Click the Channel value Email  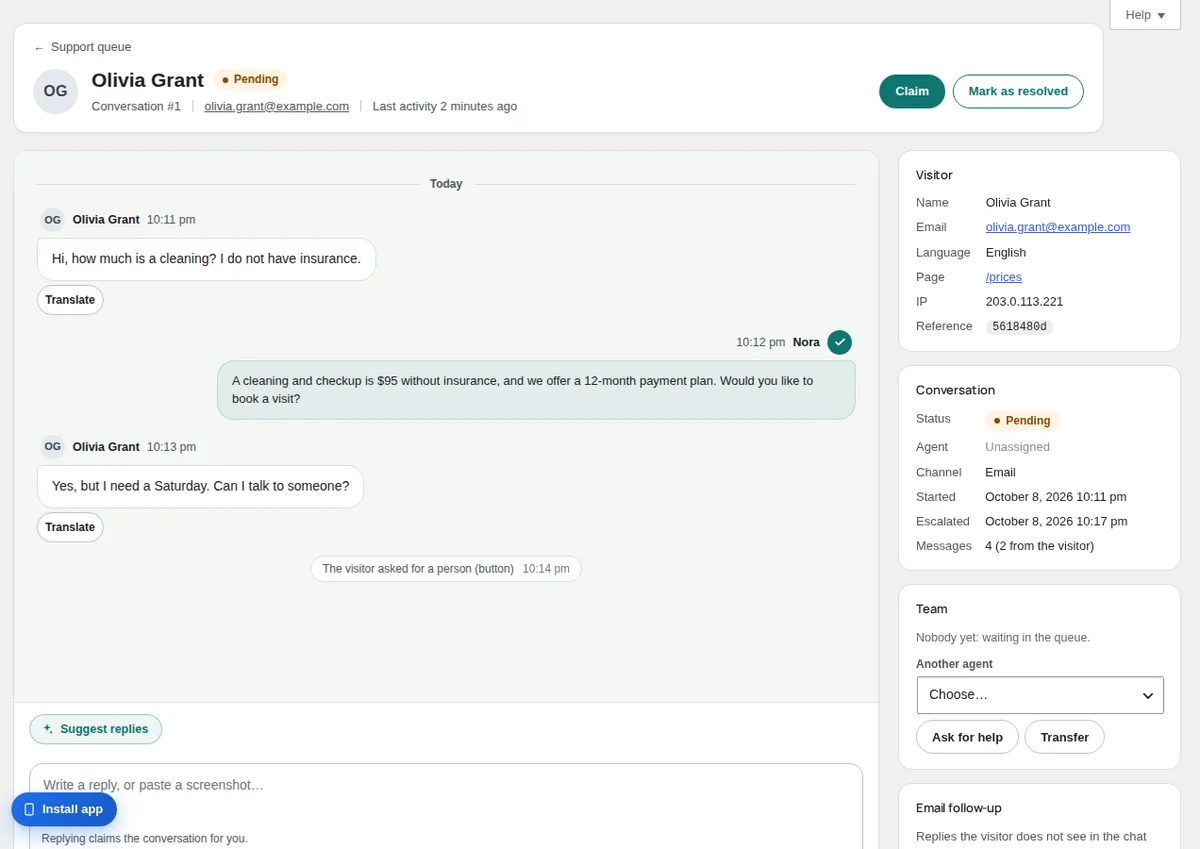point(1000,472)
